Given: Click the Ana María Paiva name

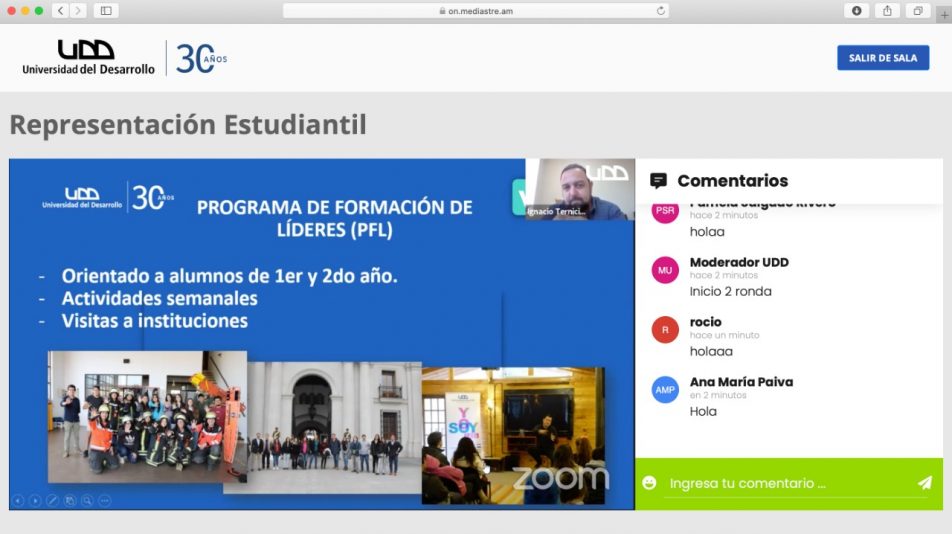Looking at the screenshot, I should coord(741,382).
